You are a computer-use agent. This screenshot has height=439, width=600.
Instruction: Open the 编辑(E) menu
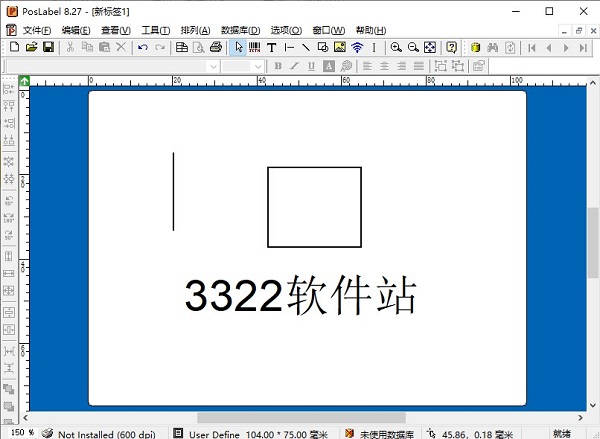point(76,30)
